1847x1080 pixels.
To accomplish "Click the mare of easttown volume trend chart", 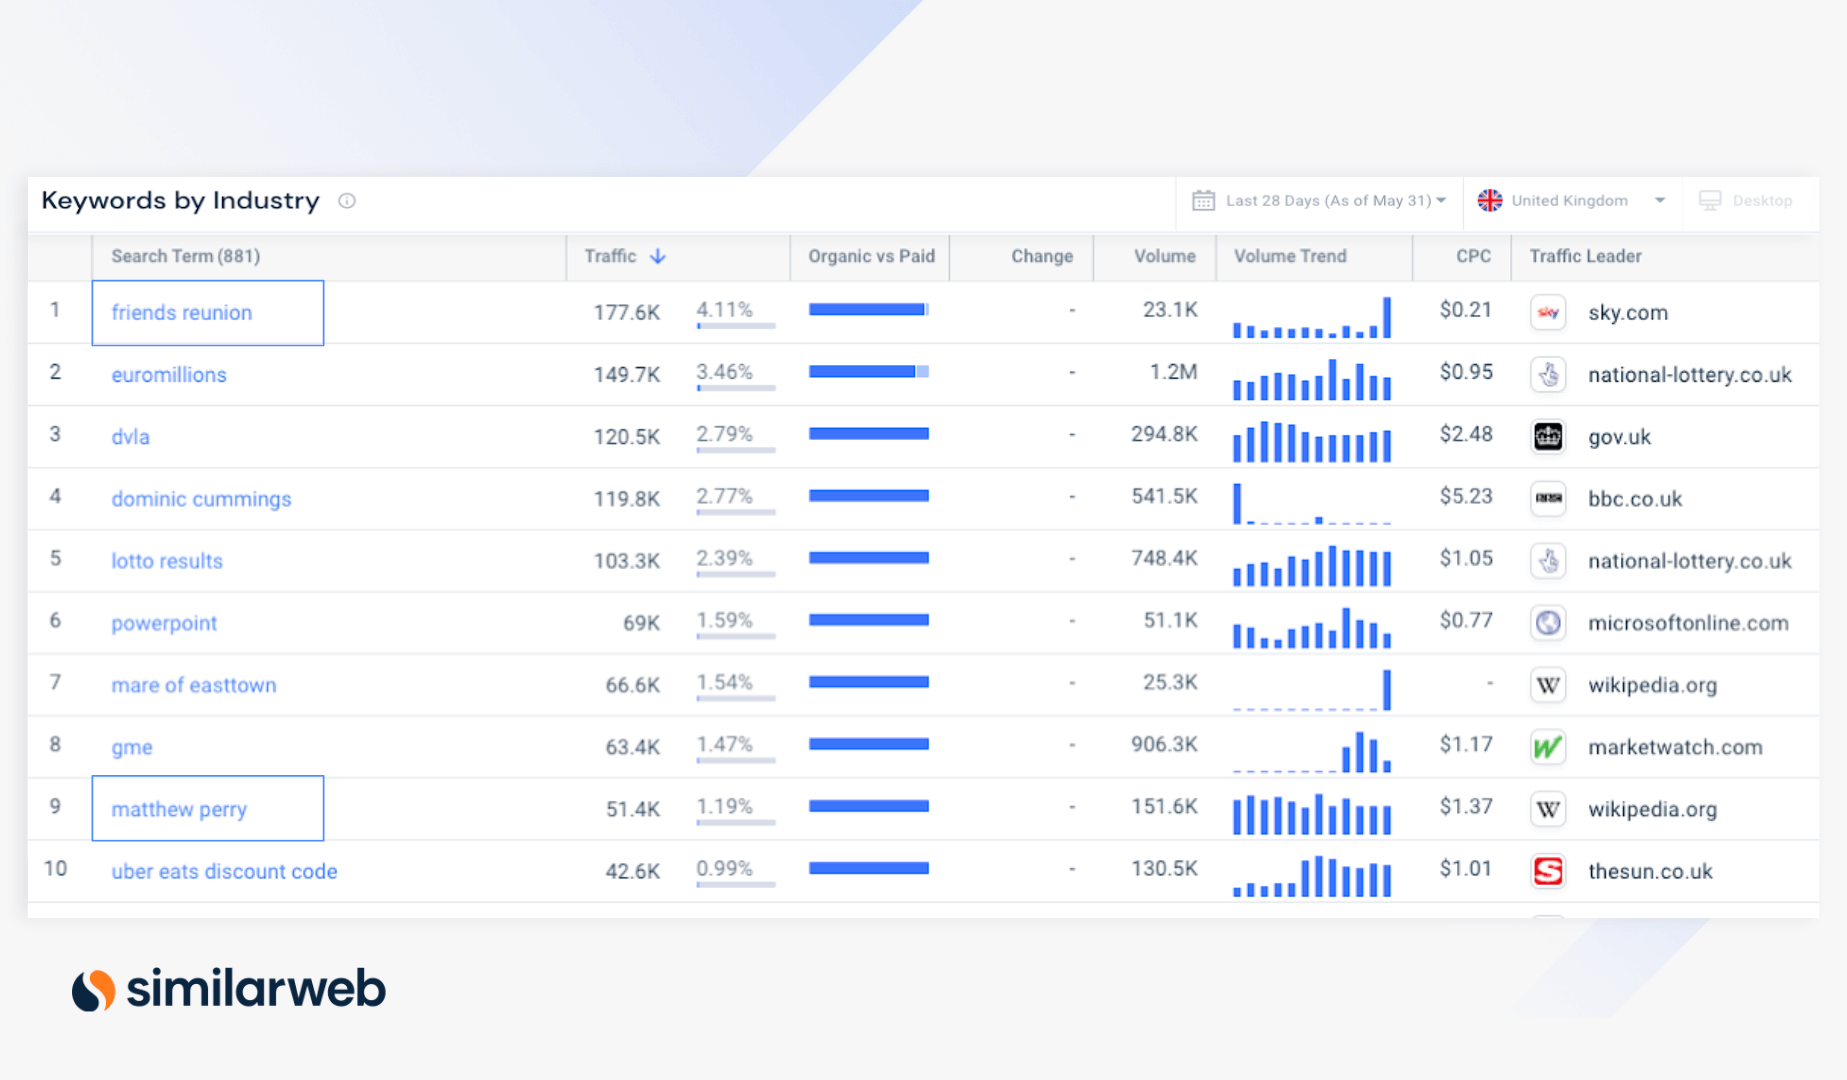I will coord(1312,689).
